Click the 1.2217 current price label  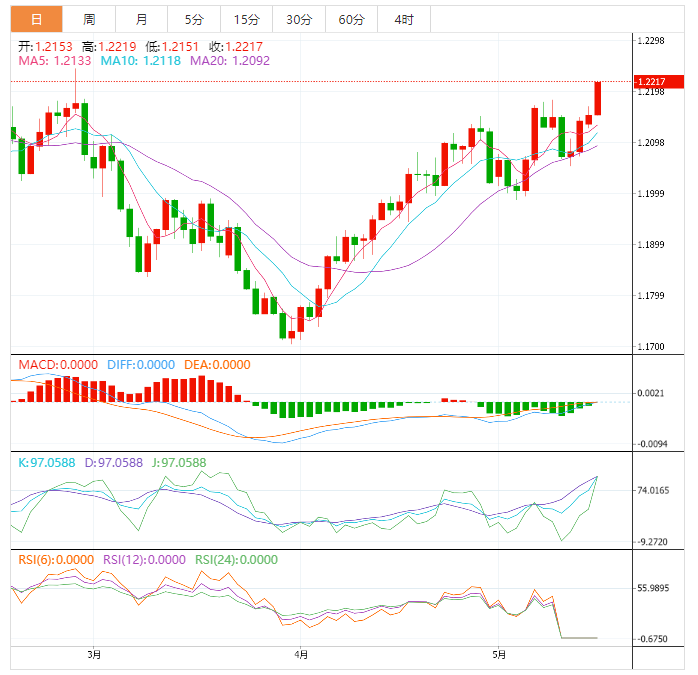point(651,81)
